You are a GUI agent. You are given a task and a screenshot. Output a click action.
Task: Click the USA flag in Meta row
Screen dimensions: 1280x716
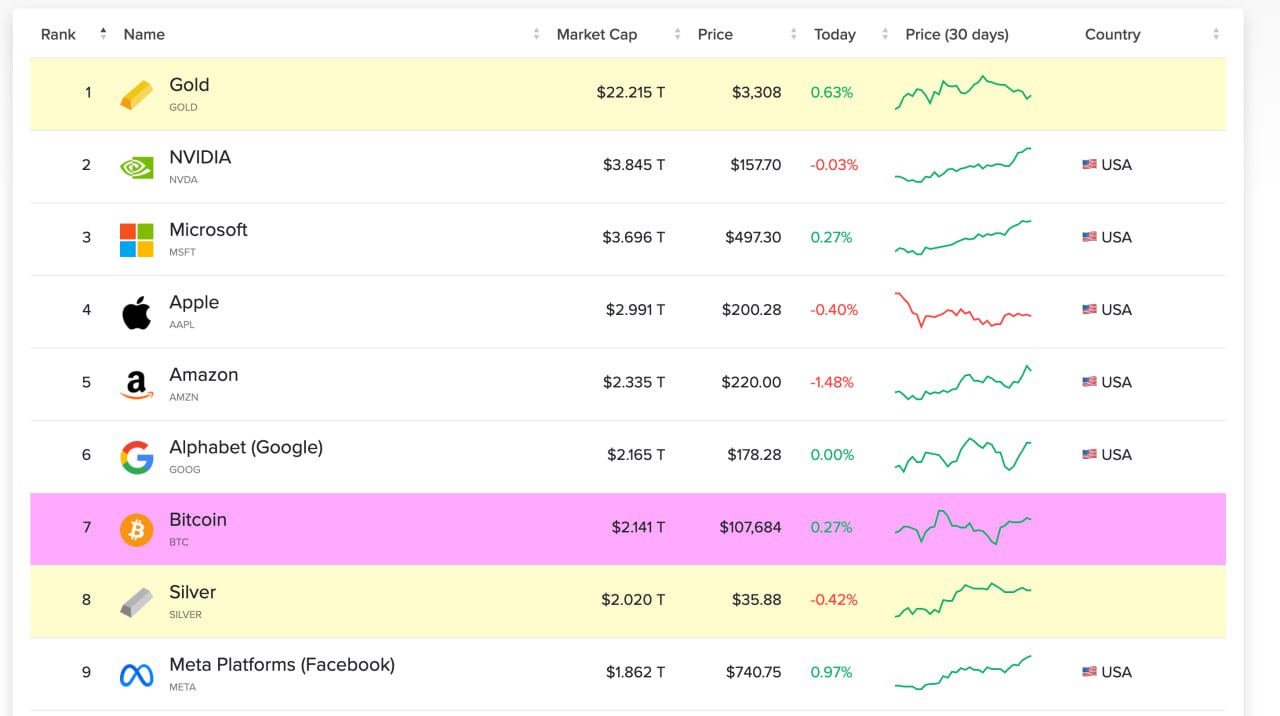(1089, 672)
